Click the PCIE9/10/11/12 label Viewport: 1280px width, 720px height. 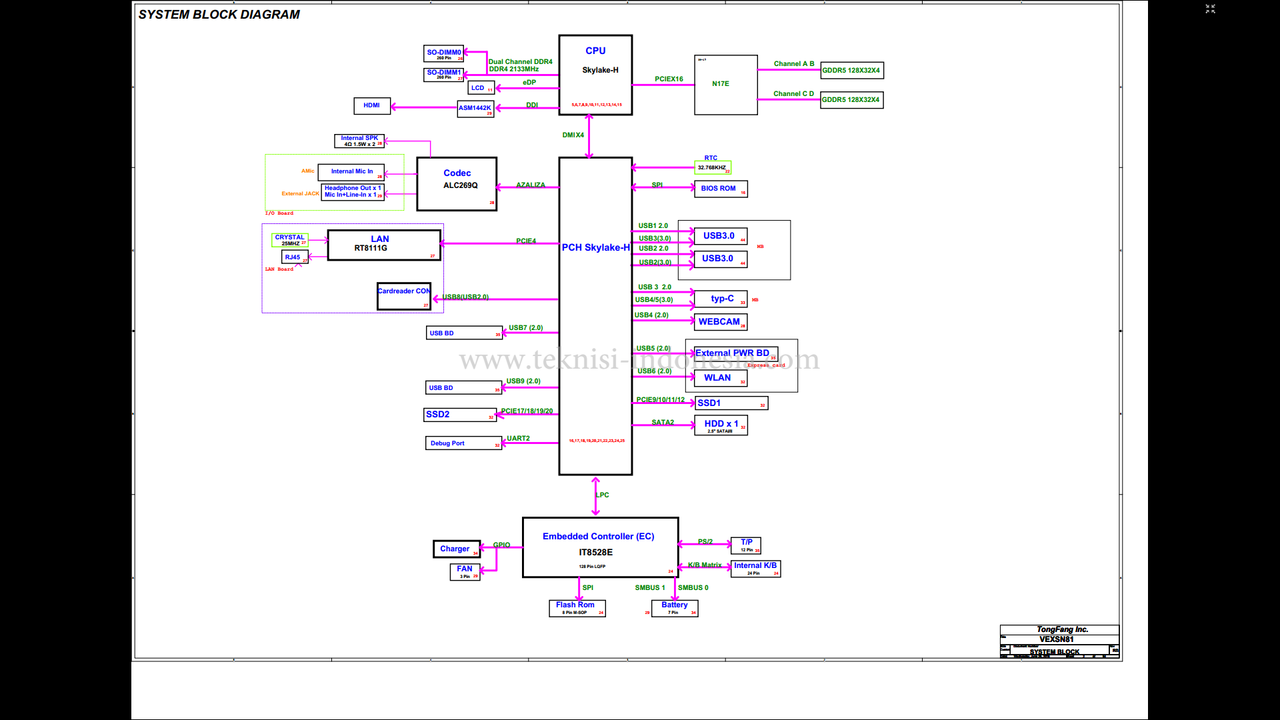pos(660,400)
